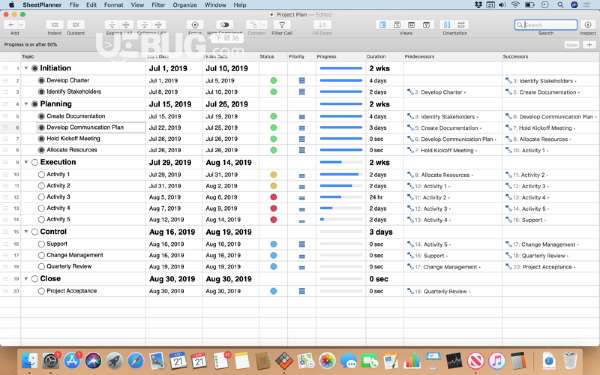The image size is (600, 375).
Task: Open the SheetPlanner application menu
Action: 42,5
